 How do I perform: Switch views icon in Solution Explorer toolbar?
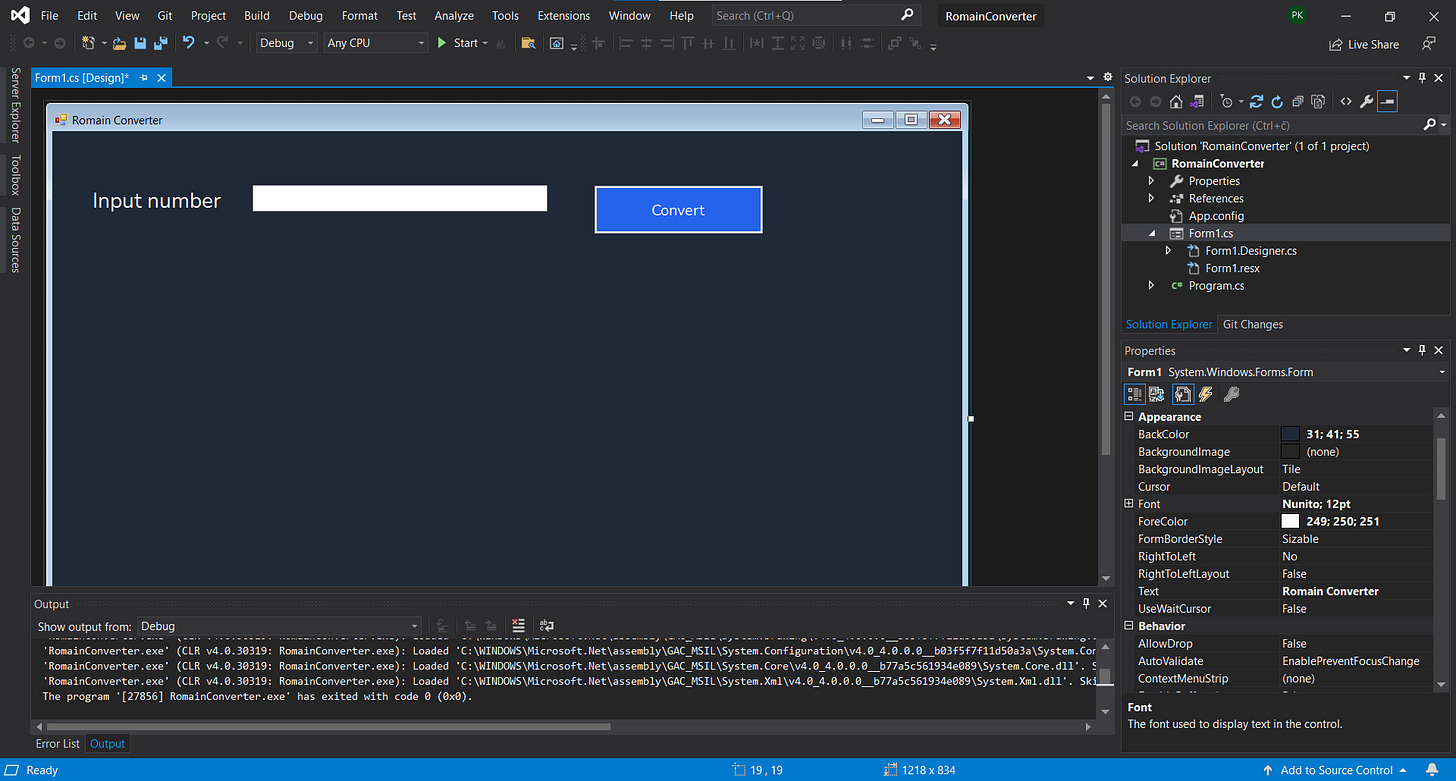[x=1196, y=101]
